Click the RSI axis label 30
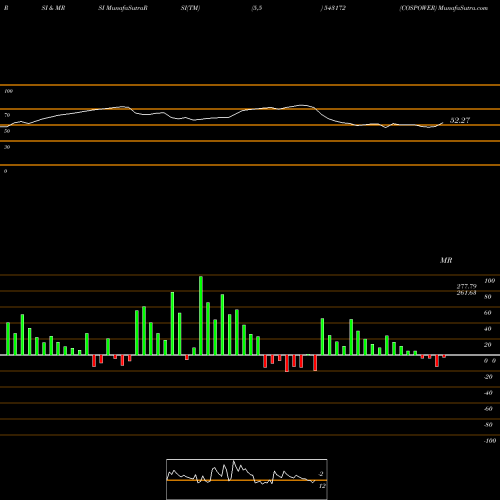 [x=7, y=147]
